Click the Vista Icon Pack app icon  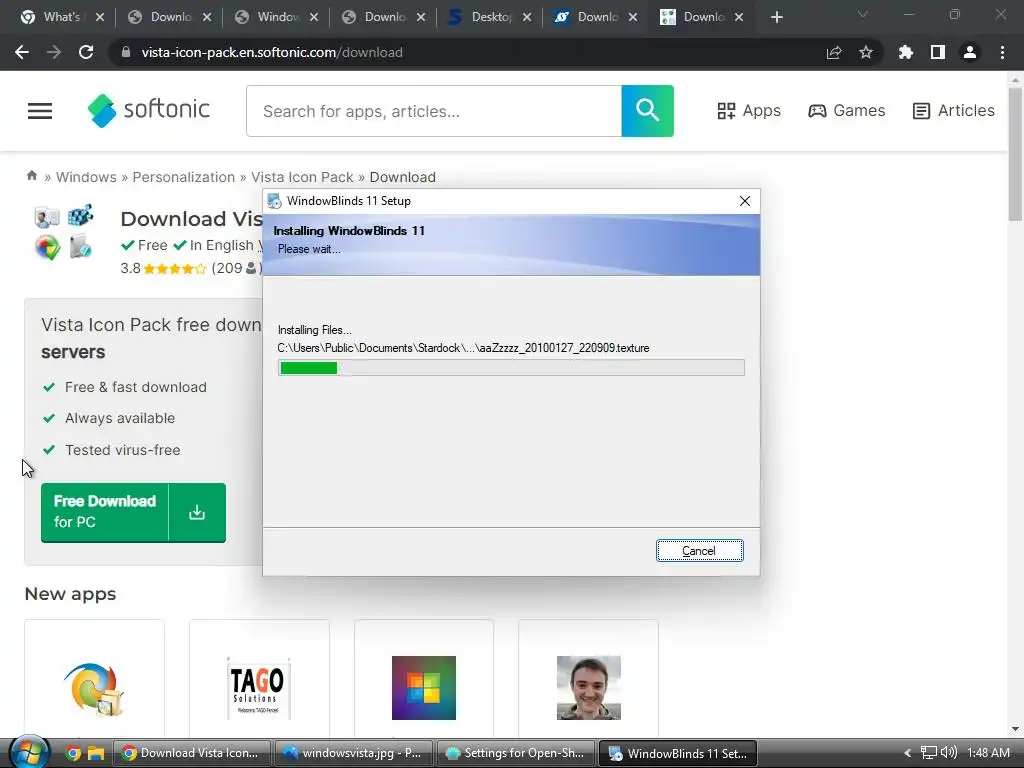click(x=63, y=232)
